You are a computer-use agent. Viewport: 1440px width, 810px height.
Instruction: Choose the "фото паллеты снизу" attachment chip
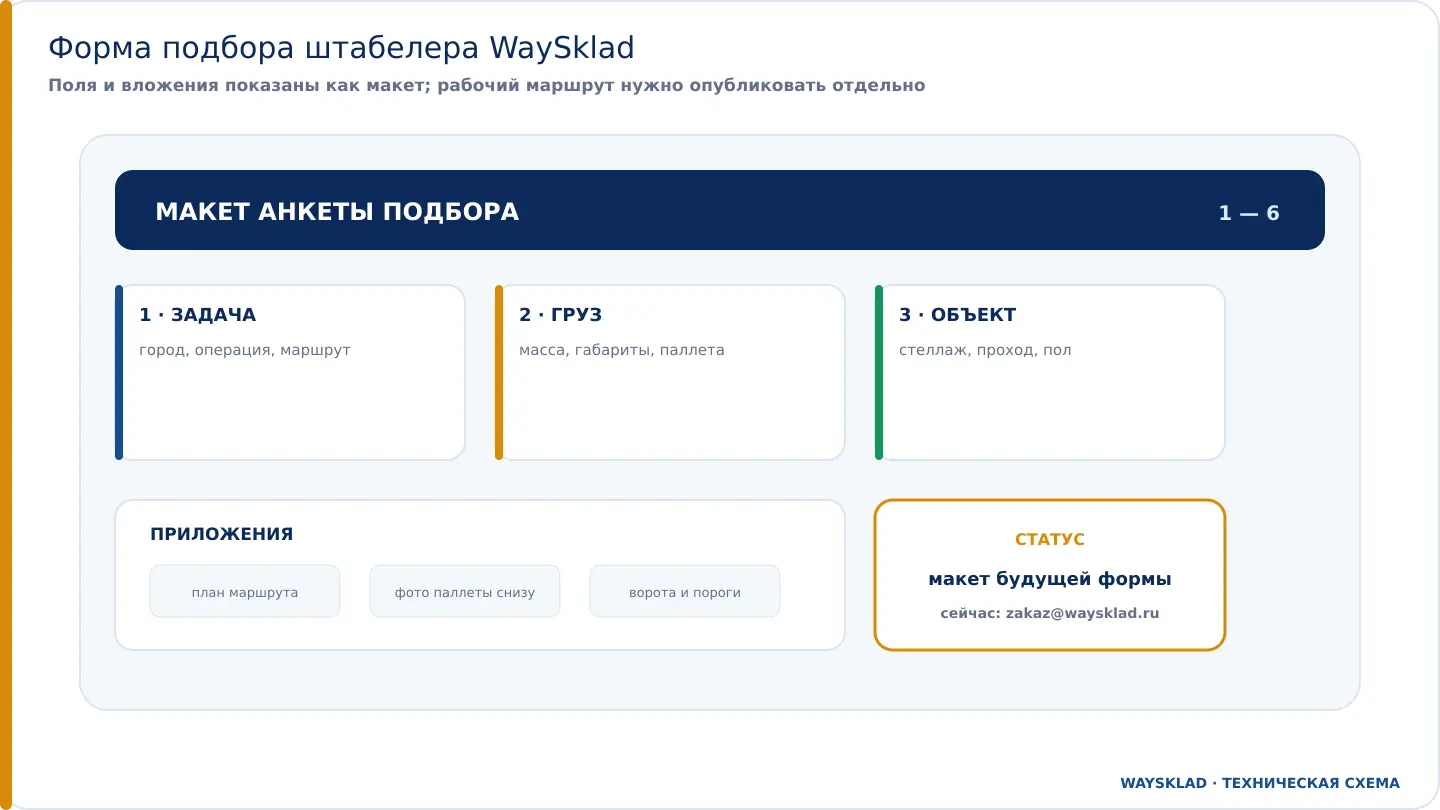465,591
